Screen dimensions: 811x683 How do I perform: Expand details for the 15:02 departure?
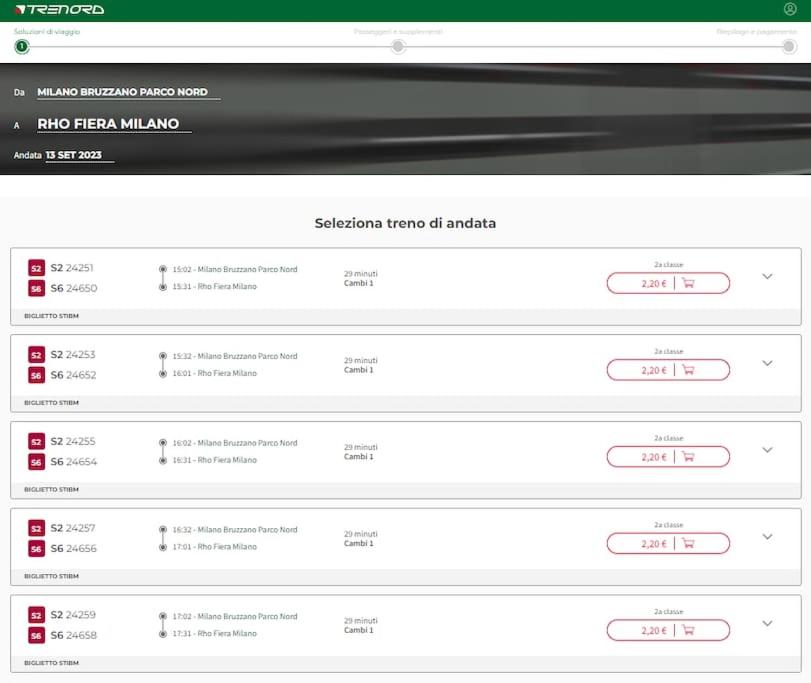coord(767,277)
